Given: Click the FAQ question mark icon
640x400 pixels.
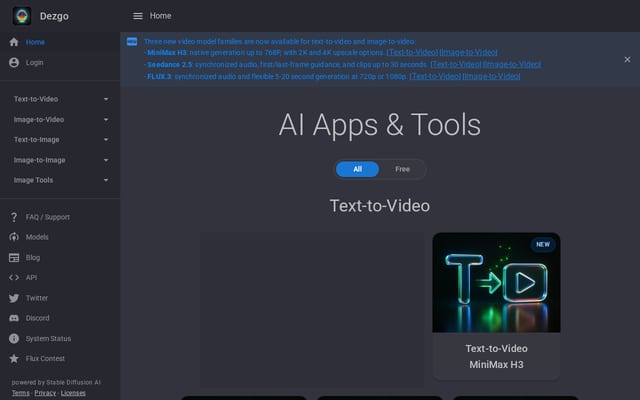Looking at the screenshot, I should (x=14, y=217).
